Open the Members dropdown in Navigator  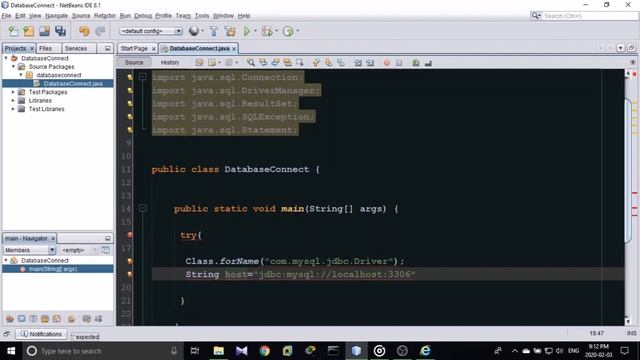pos(29,250)
